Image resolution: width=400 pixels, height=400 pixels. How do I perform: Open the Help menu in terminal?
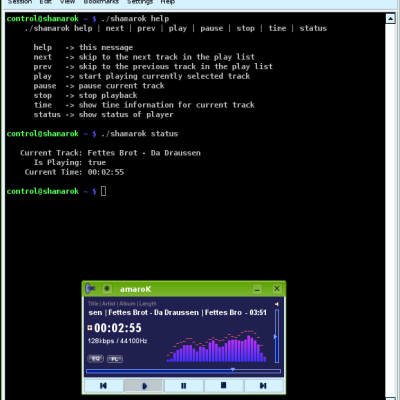[x=167, y=2]
